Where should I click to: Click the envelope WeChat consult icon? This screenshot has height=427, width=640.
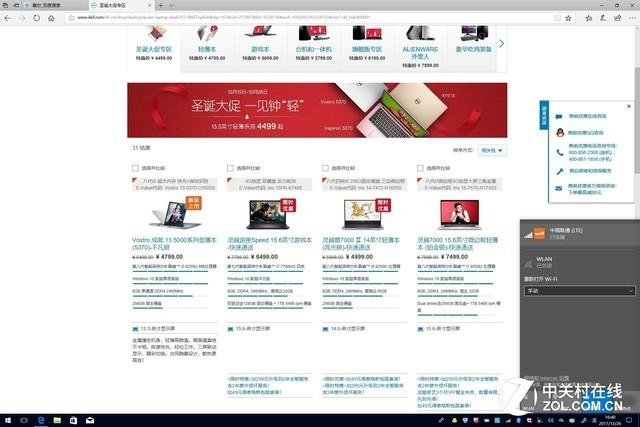point(559,189)
